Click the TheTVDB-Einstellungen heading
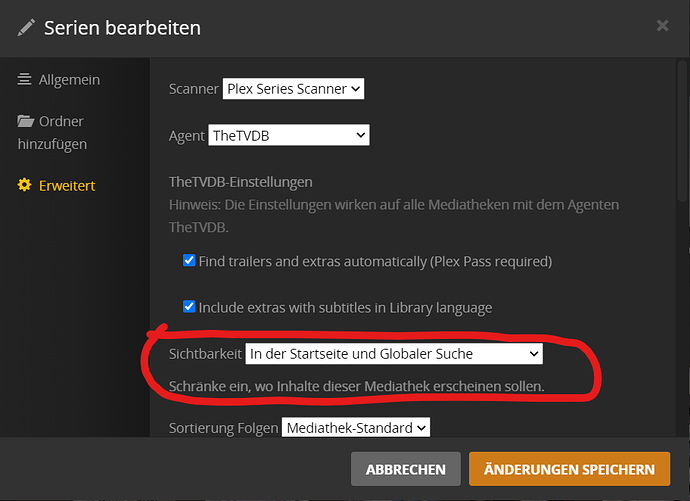 click(x=241, y=182)
